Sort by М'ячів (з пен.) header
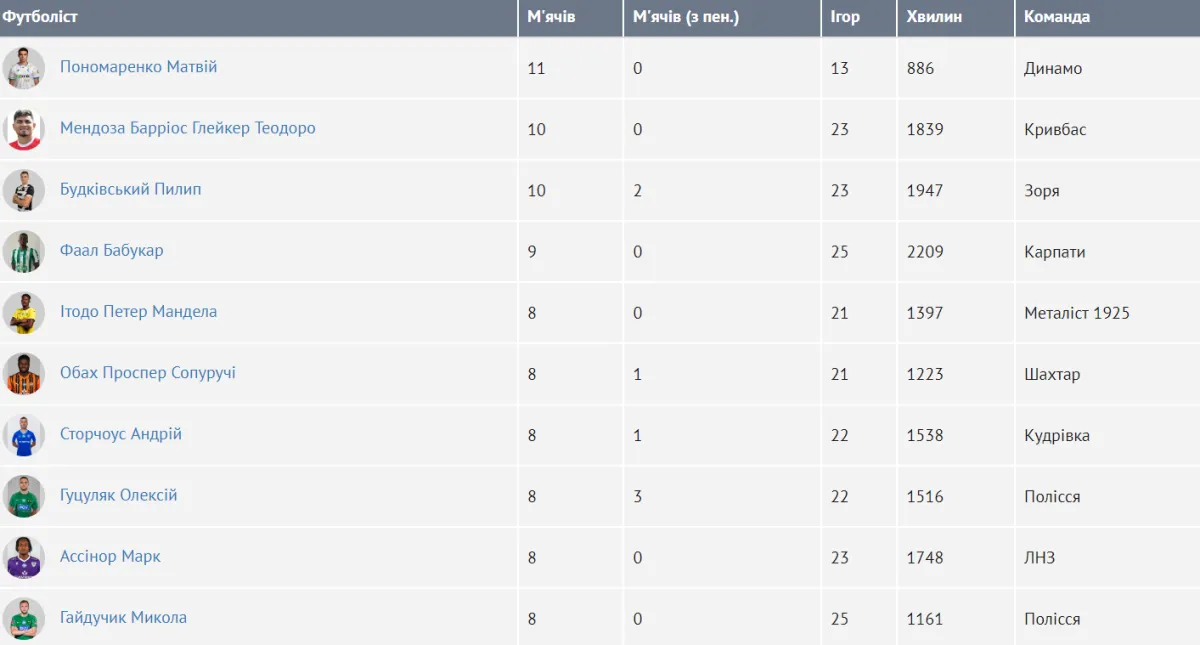Viewport: 1200px width, 645px height. point(686,17)
